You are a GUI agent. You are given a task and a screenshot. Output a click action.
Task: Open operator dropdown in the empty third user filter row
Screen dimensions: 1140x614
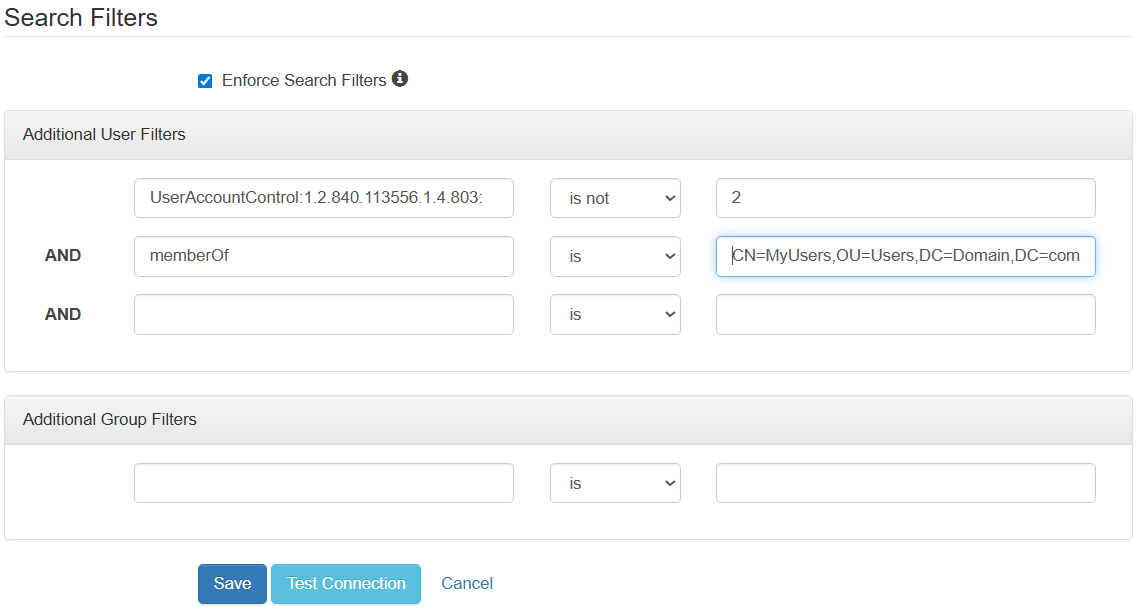click(x=615, y=314)
